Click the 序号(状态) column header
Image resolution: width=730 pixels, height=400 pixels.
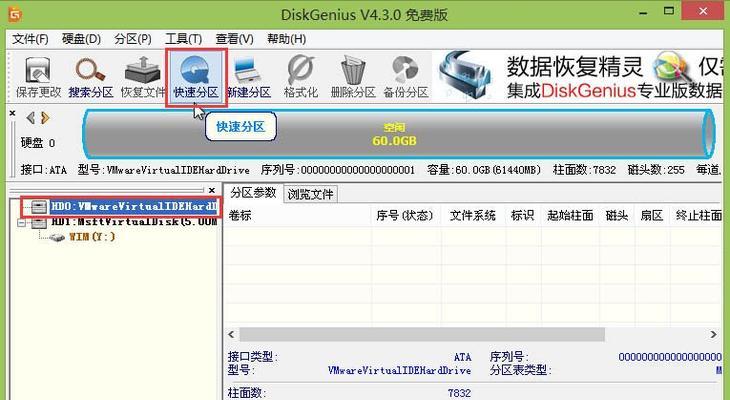pyautogui.click(x=404, y=216)
